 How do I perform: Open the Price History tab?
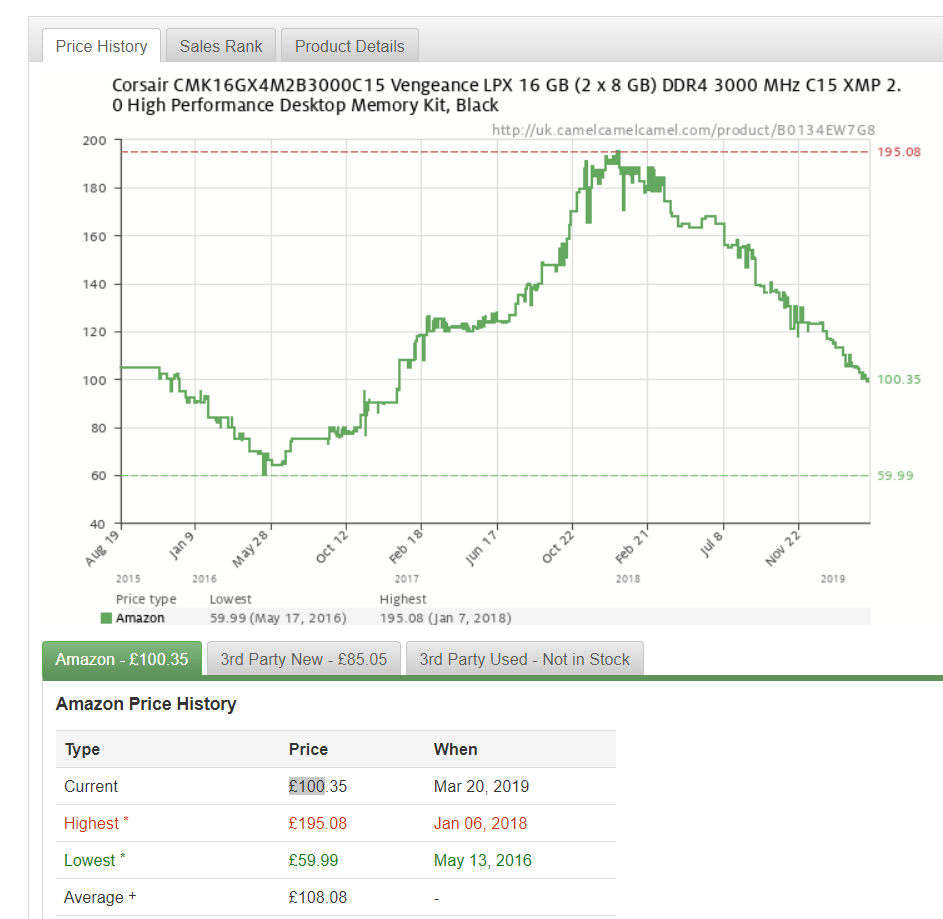coord(101,46)
